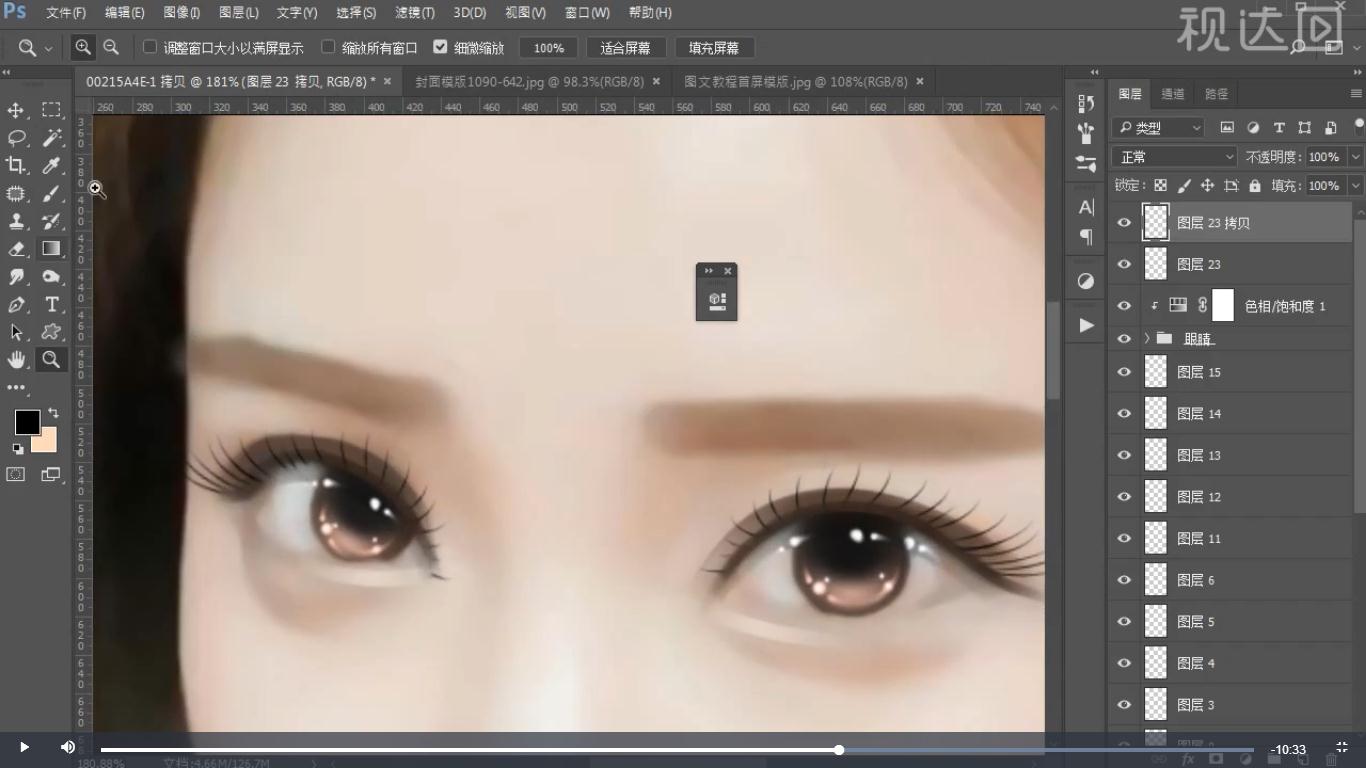Select the Sponge tool
The image size is (1366, 768).
[51, 277]
